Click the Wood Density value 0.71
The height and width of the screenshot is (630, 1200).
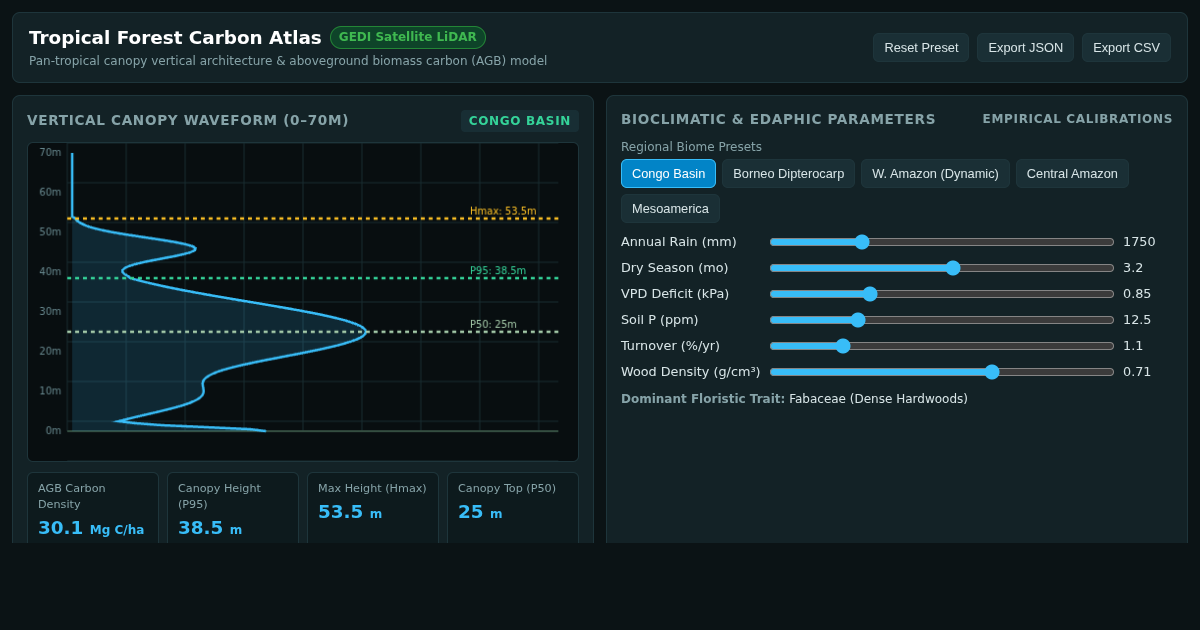click(x=1137, y=372)
